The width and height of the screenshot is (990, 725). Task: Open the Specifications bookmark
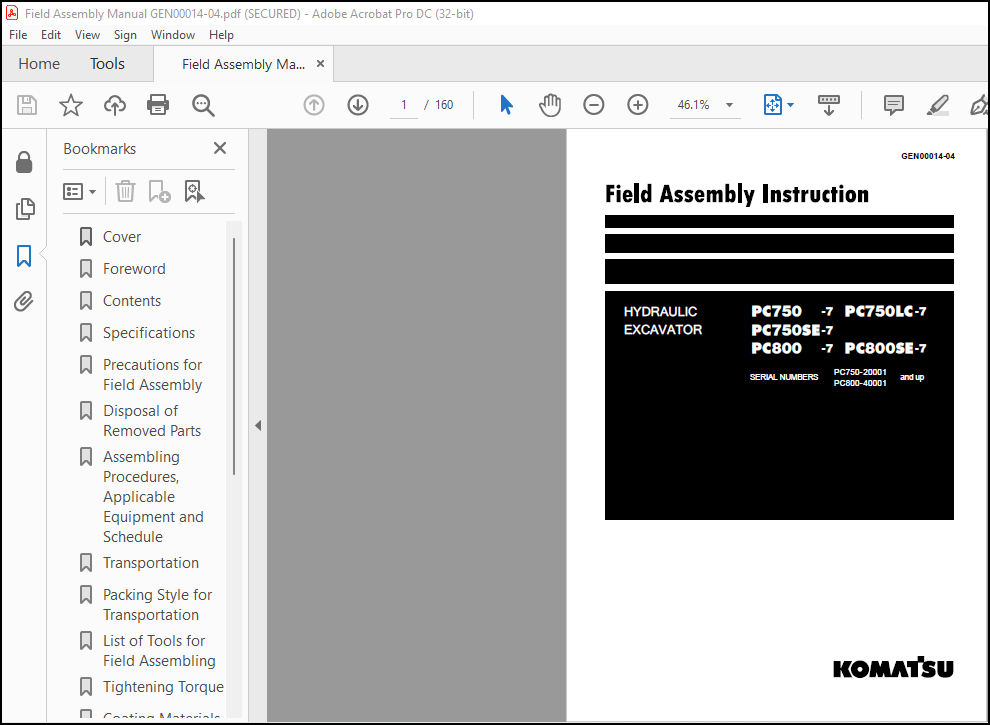149,333
